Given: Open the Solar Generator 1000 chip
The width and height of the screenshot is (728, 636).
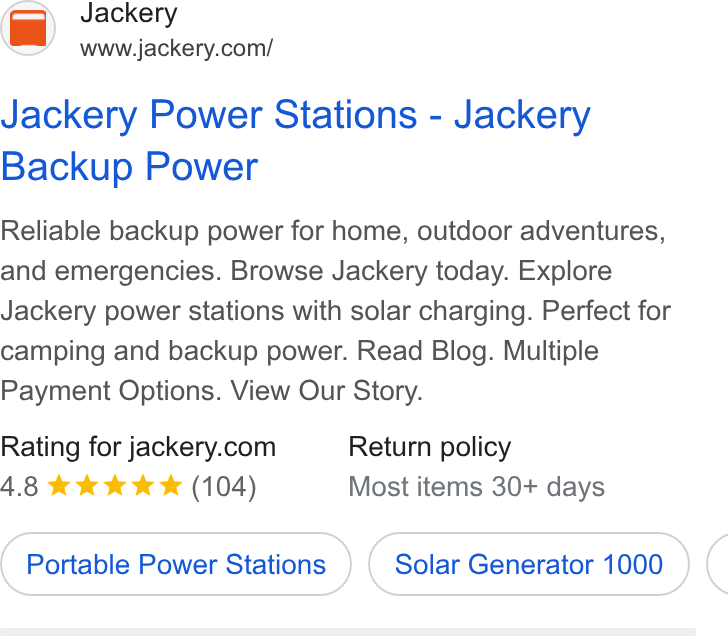Looking at the screenshot, I should pos(529,564).
